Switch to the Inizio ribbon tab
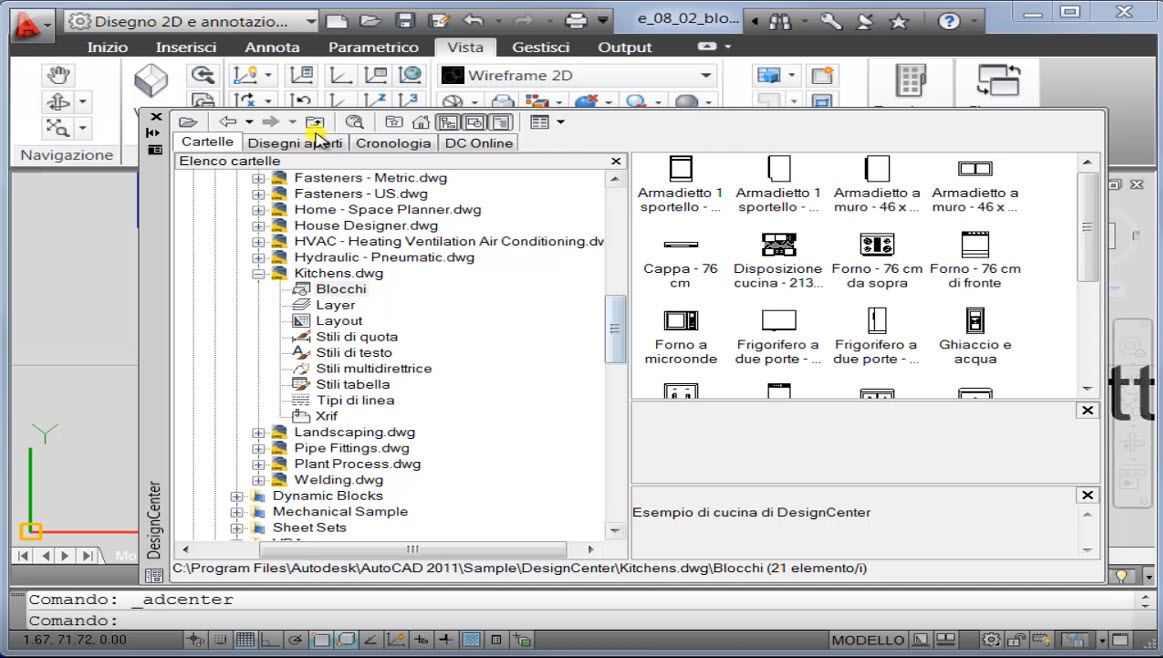 pyautogui.click(x=108, y=47)
